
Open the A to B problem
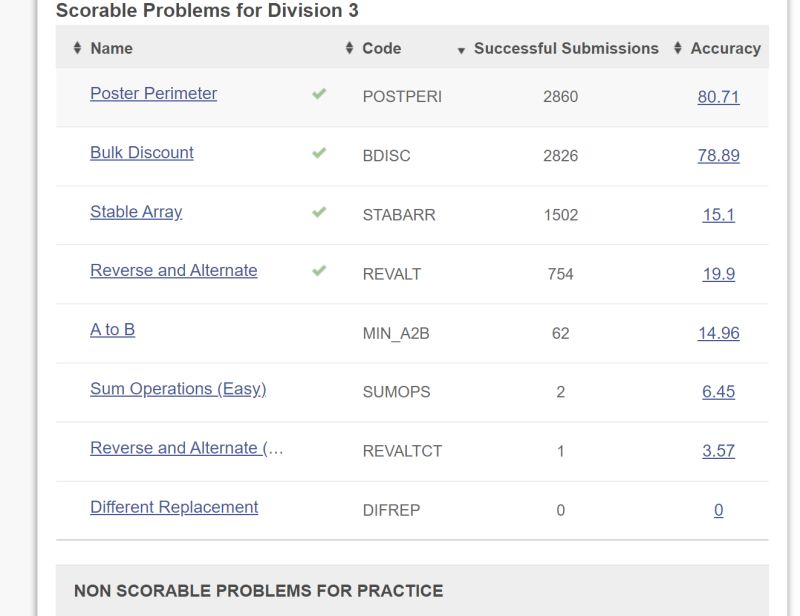tap(113, 330)
